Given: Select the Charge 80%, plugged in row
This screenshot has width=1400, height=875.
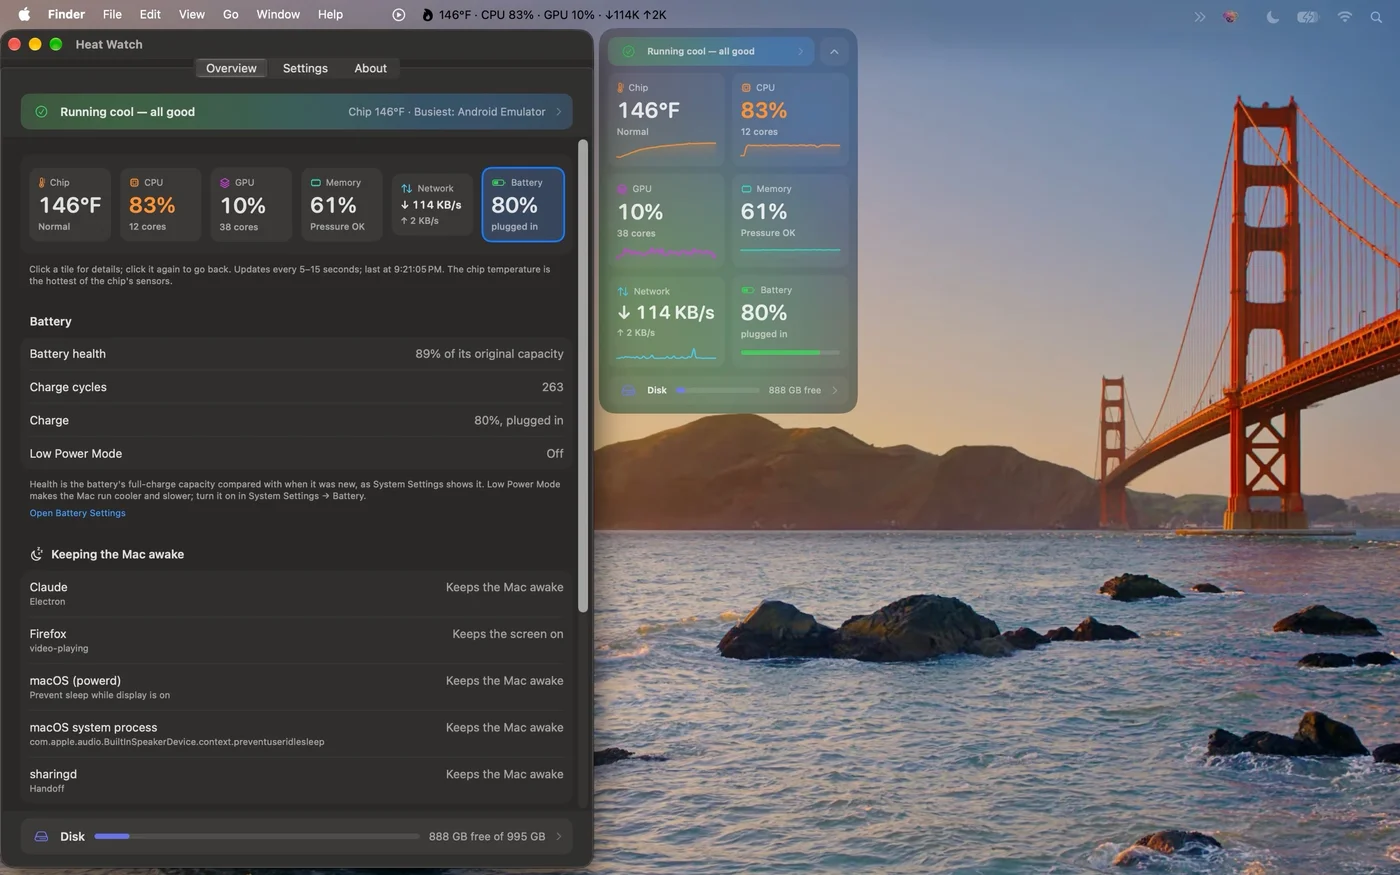Looking at the screenshot, I should coord(296,420).
